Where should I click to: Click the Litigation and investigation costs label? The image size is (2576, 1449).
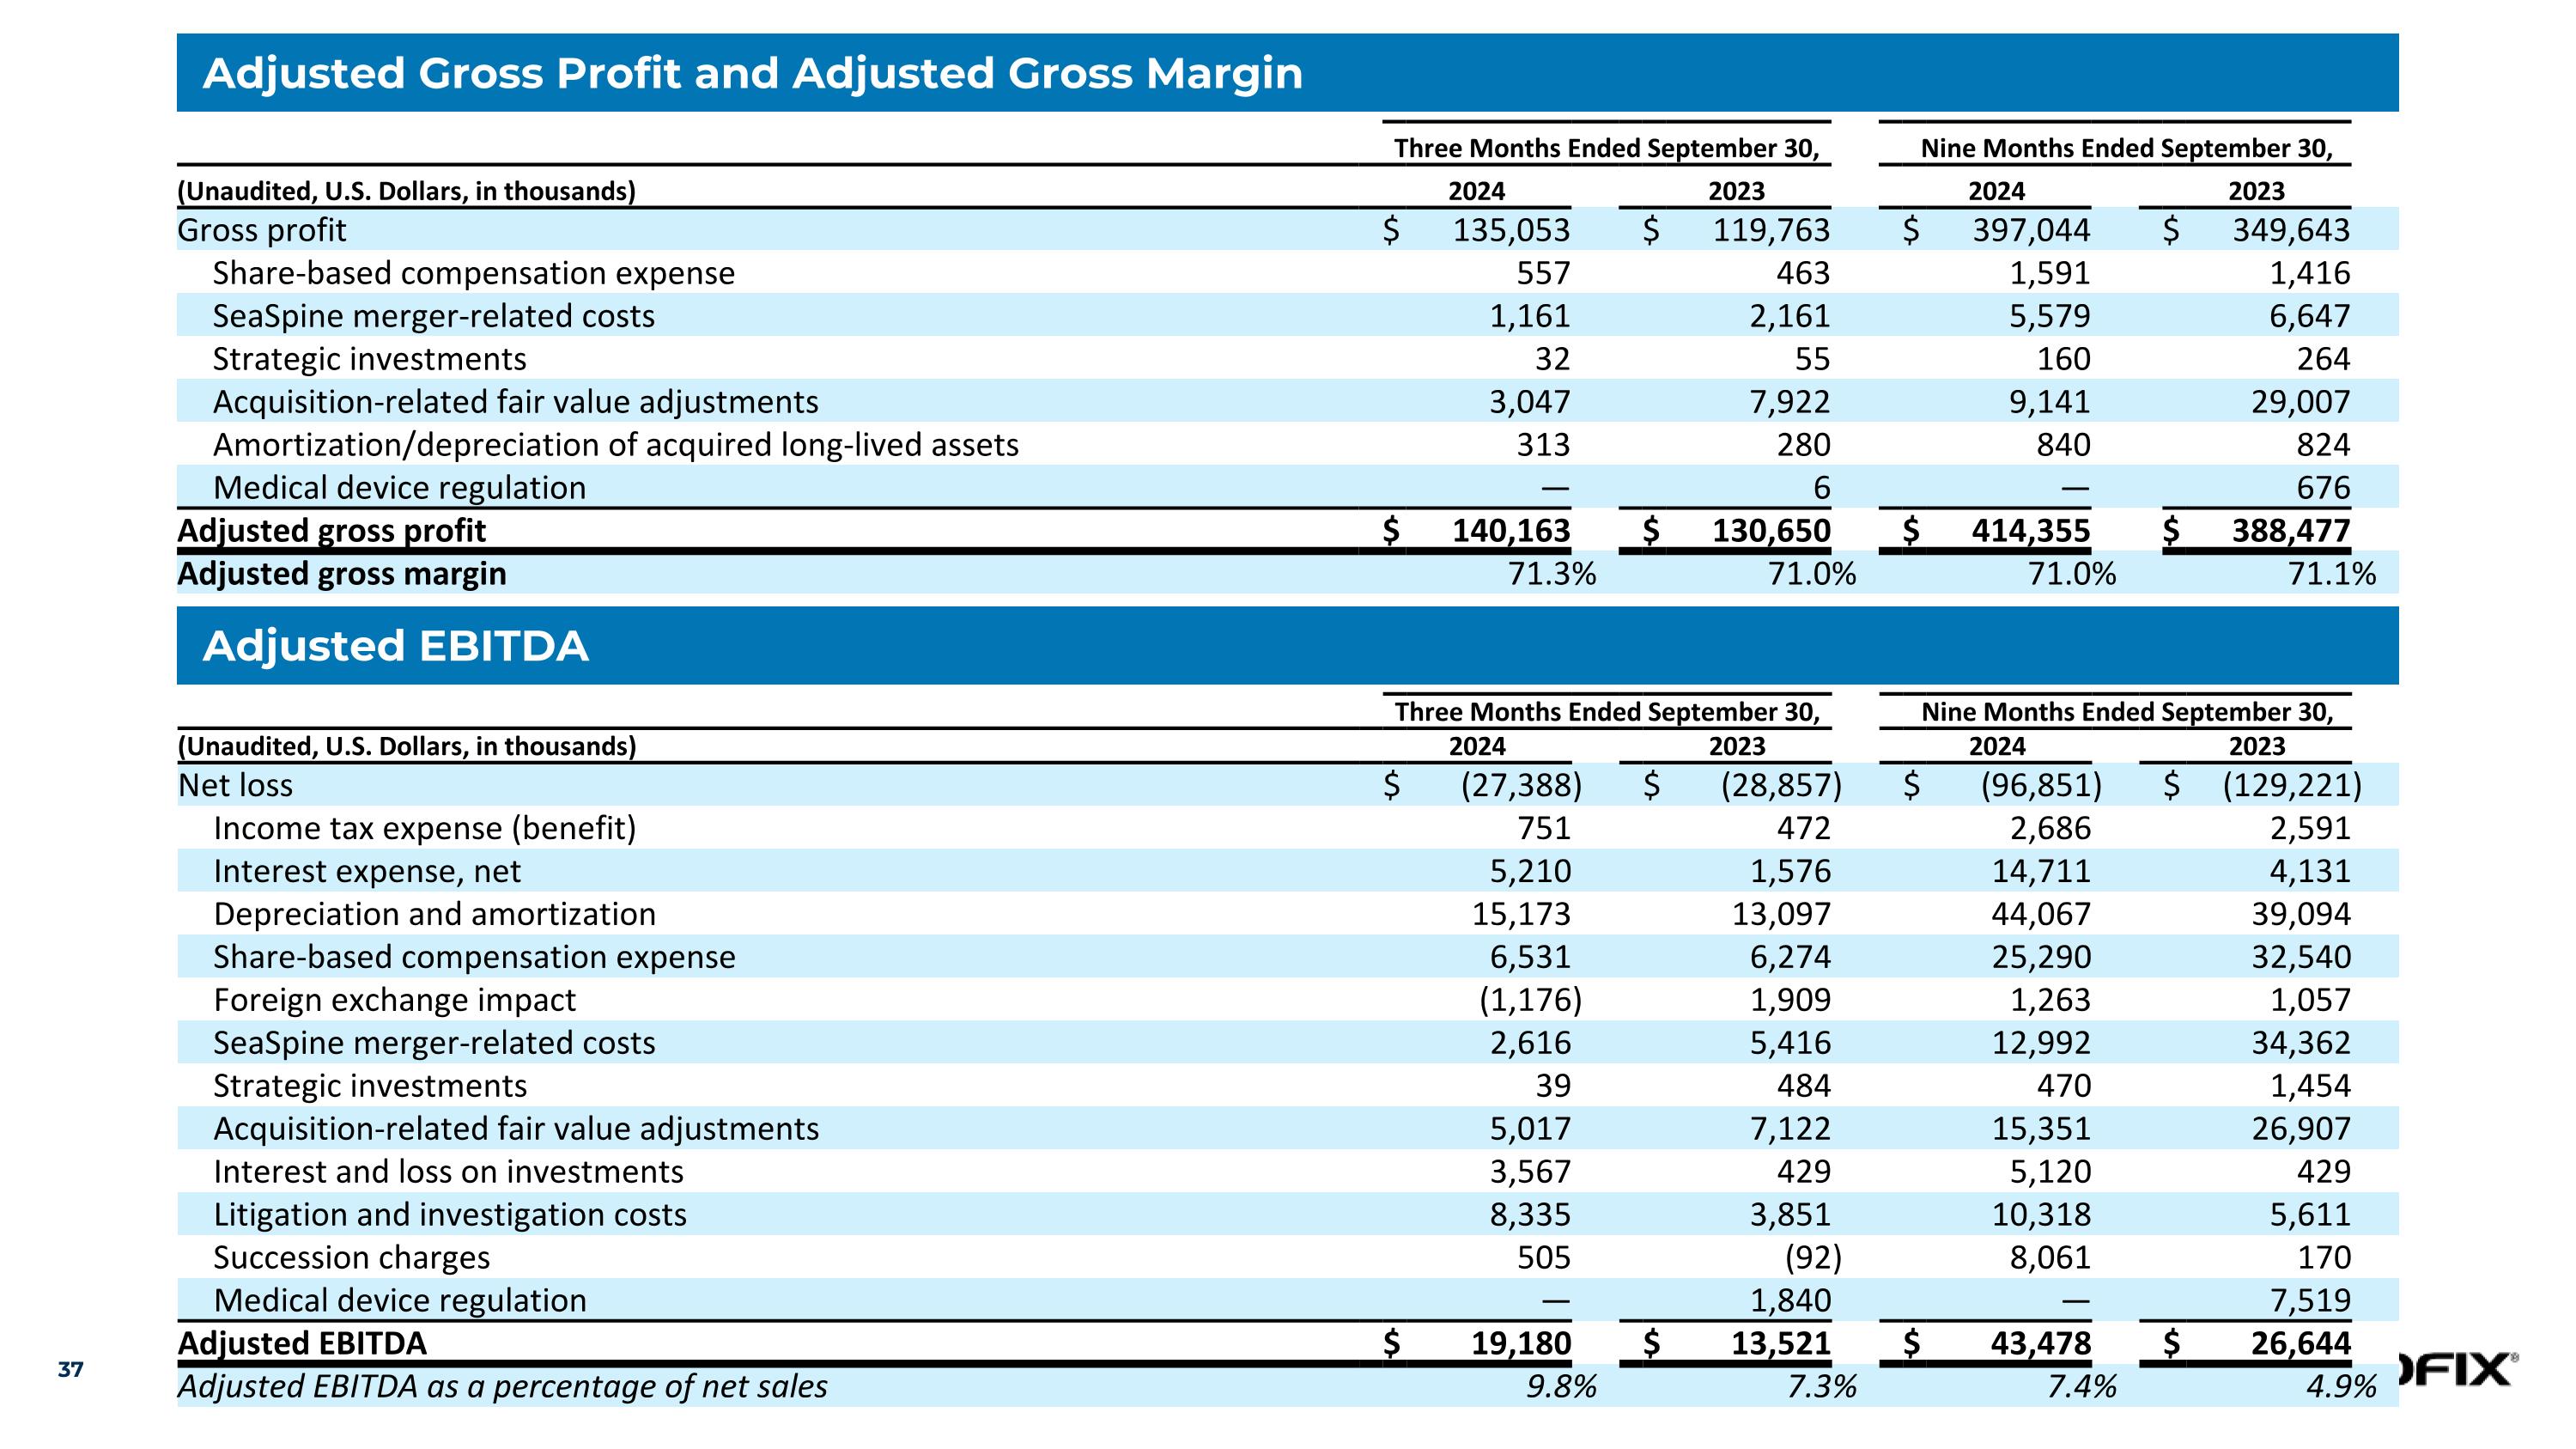click(449, 1214)
